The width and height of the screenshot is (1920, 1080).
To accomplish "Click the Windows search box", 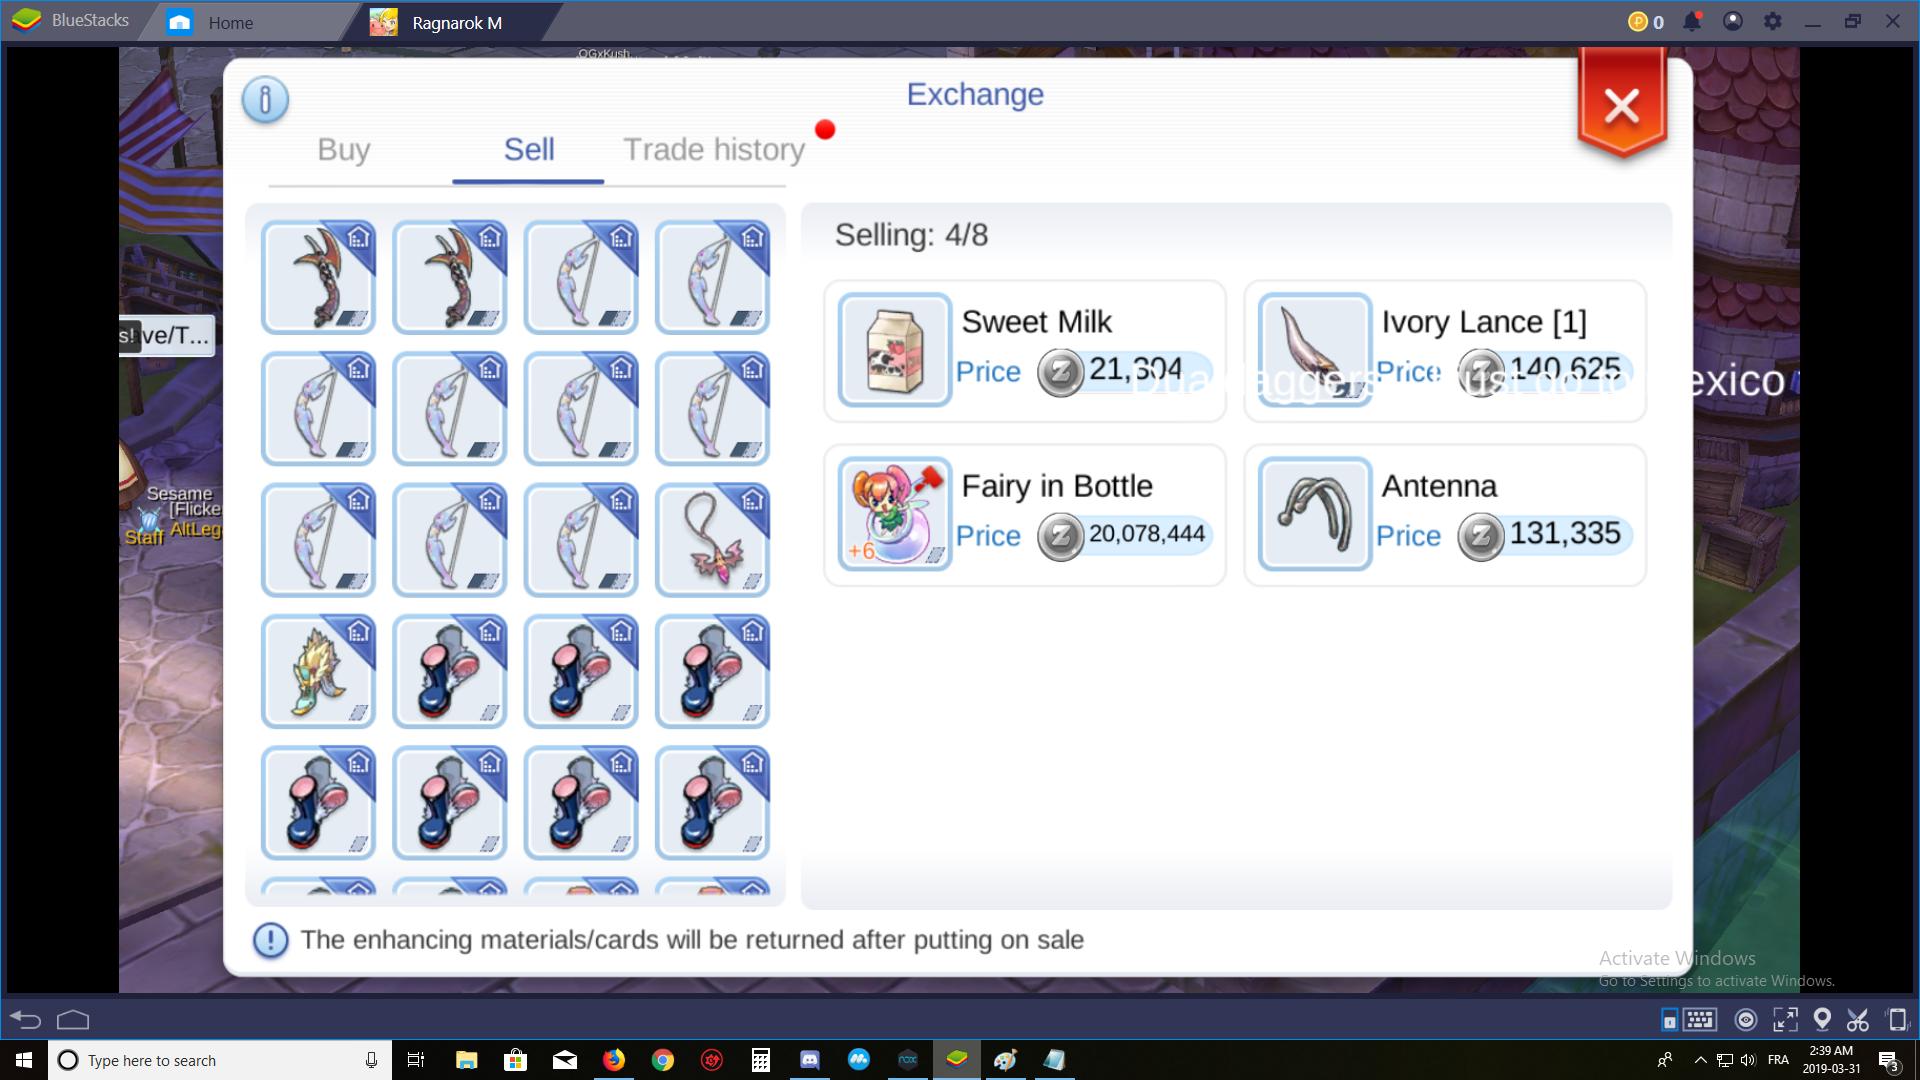I will (x=220, y=1060).
